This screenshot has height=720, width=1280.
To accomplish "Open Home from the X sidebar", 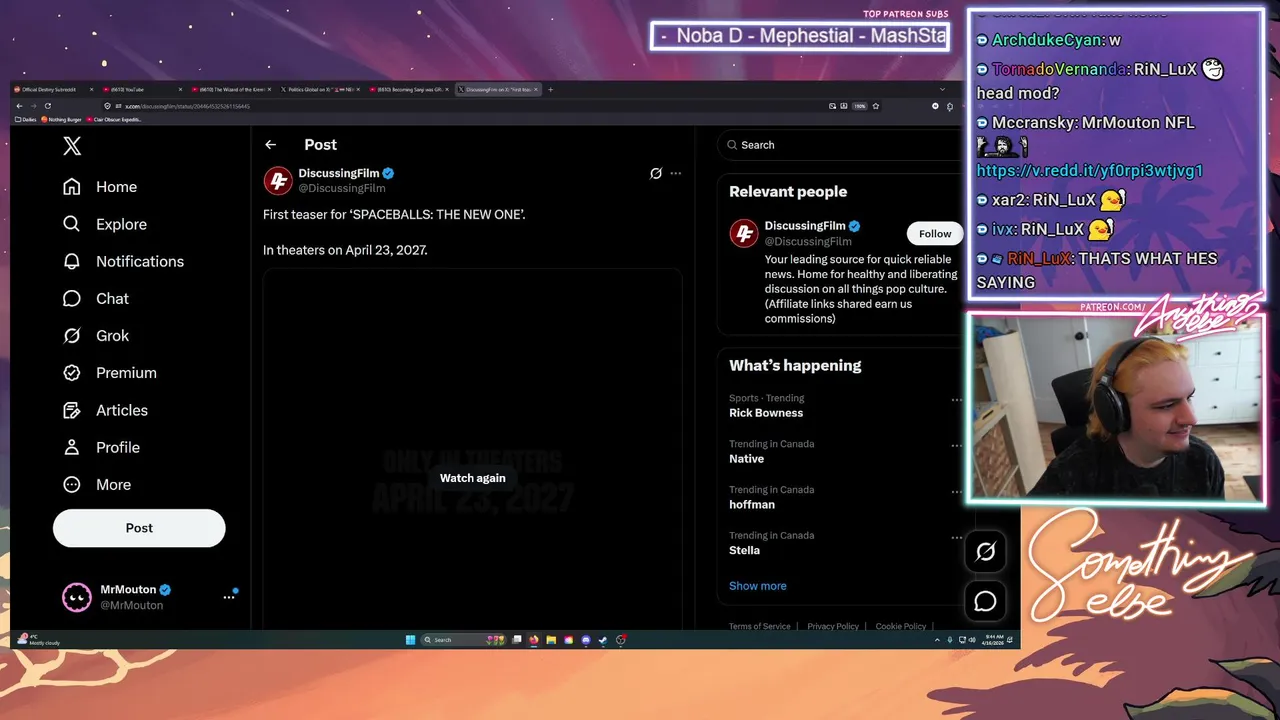I will [100, 187].
